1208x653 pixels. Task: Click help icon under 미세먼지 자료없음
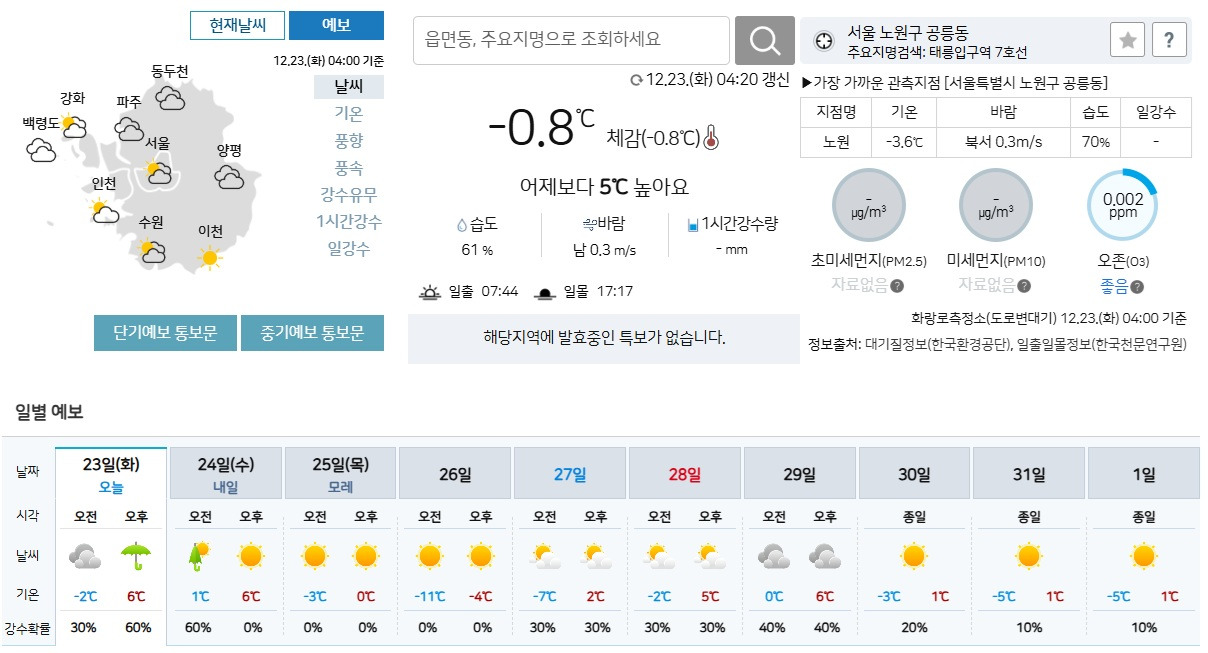[x=1023, y=287]
